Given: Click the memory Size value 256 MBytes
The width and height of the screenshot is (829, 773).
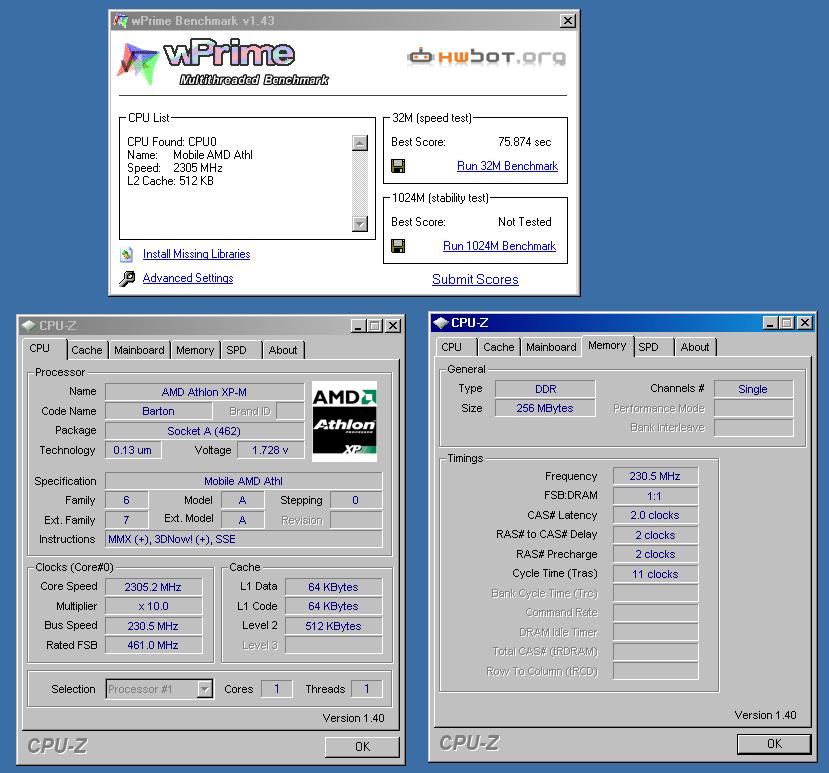Looking at the screenshot, I should tap(545, 408).
